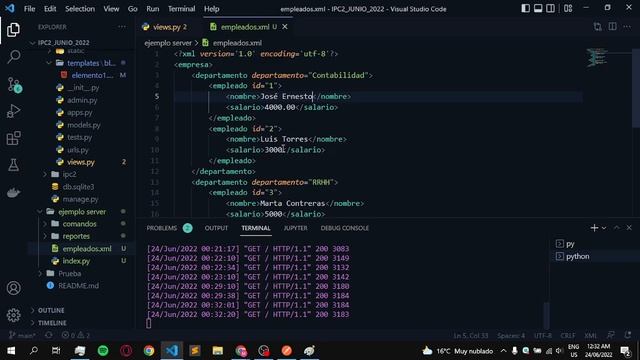Close the terminal panel

[x=629, y=228]
